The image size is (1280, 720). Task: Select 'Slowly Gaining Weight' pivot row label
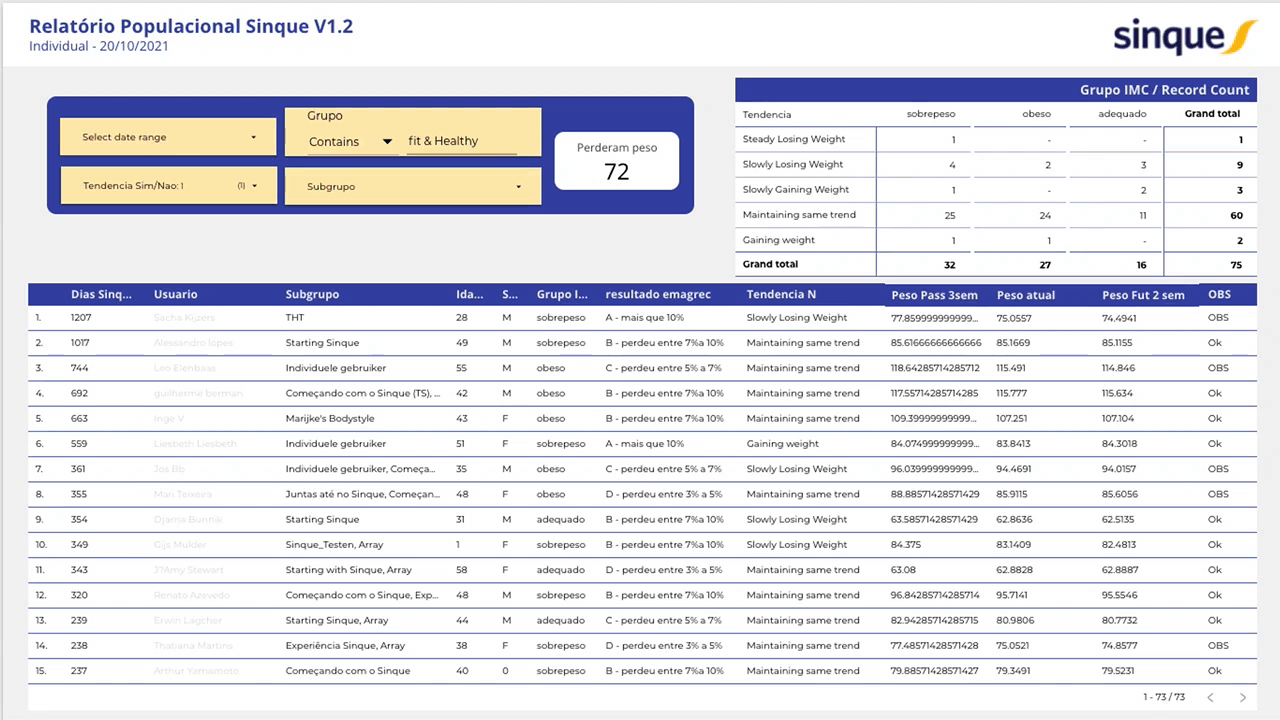coord(796,189)
